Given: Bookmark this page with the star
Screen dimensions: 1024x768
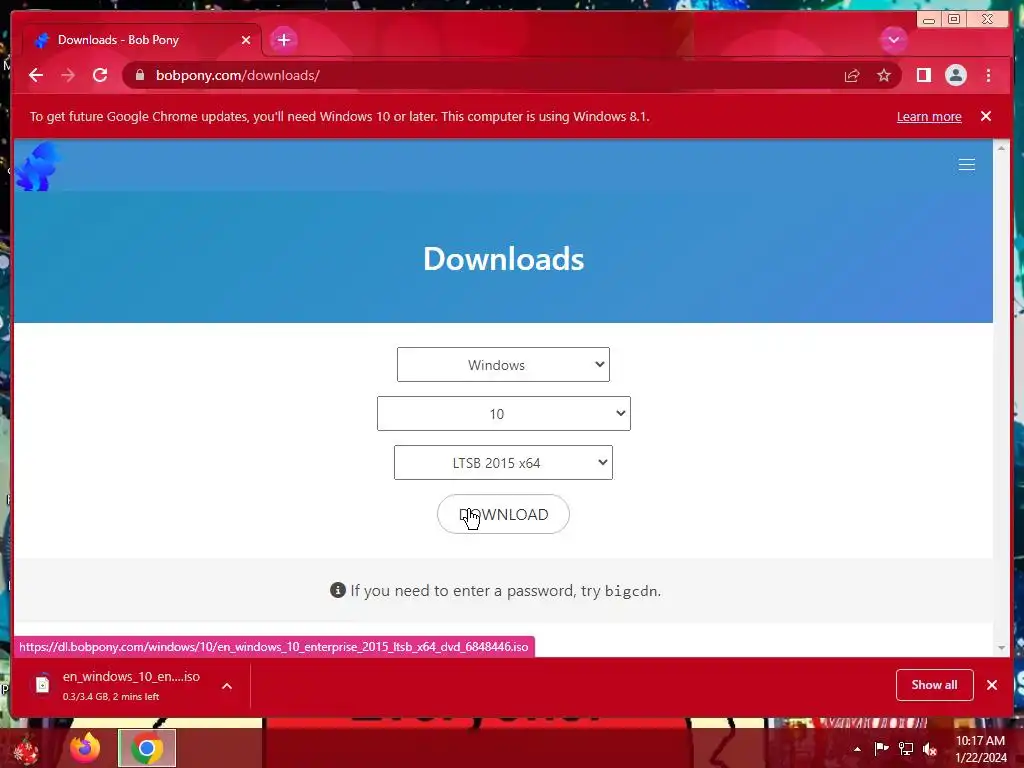Looking at the screenshot, I should (x=884, y=76).
